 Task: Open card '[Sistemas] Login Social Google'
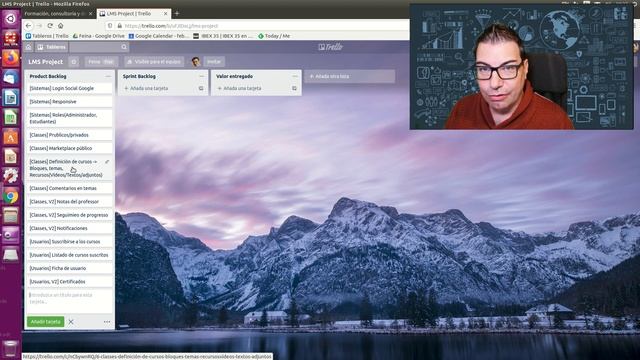tap(69, 88)
